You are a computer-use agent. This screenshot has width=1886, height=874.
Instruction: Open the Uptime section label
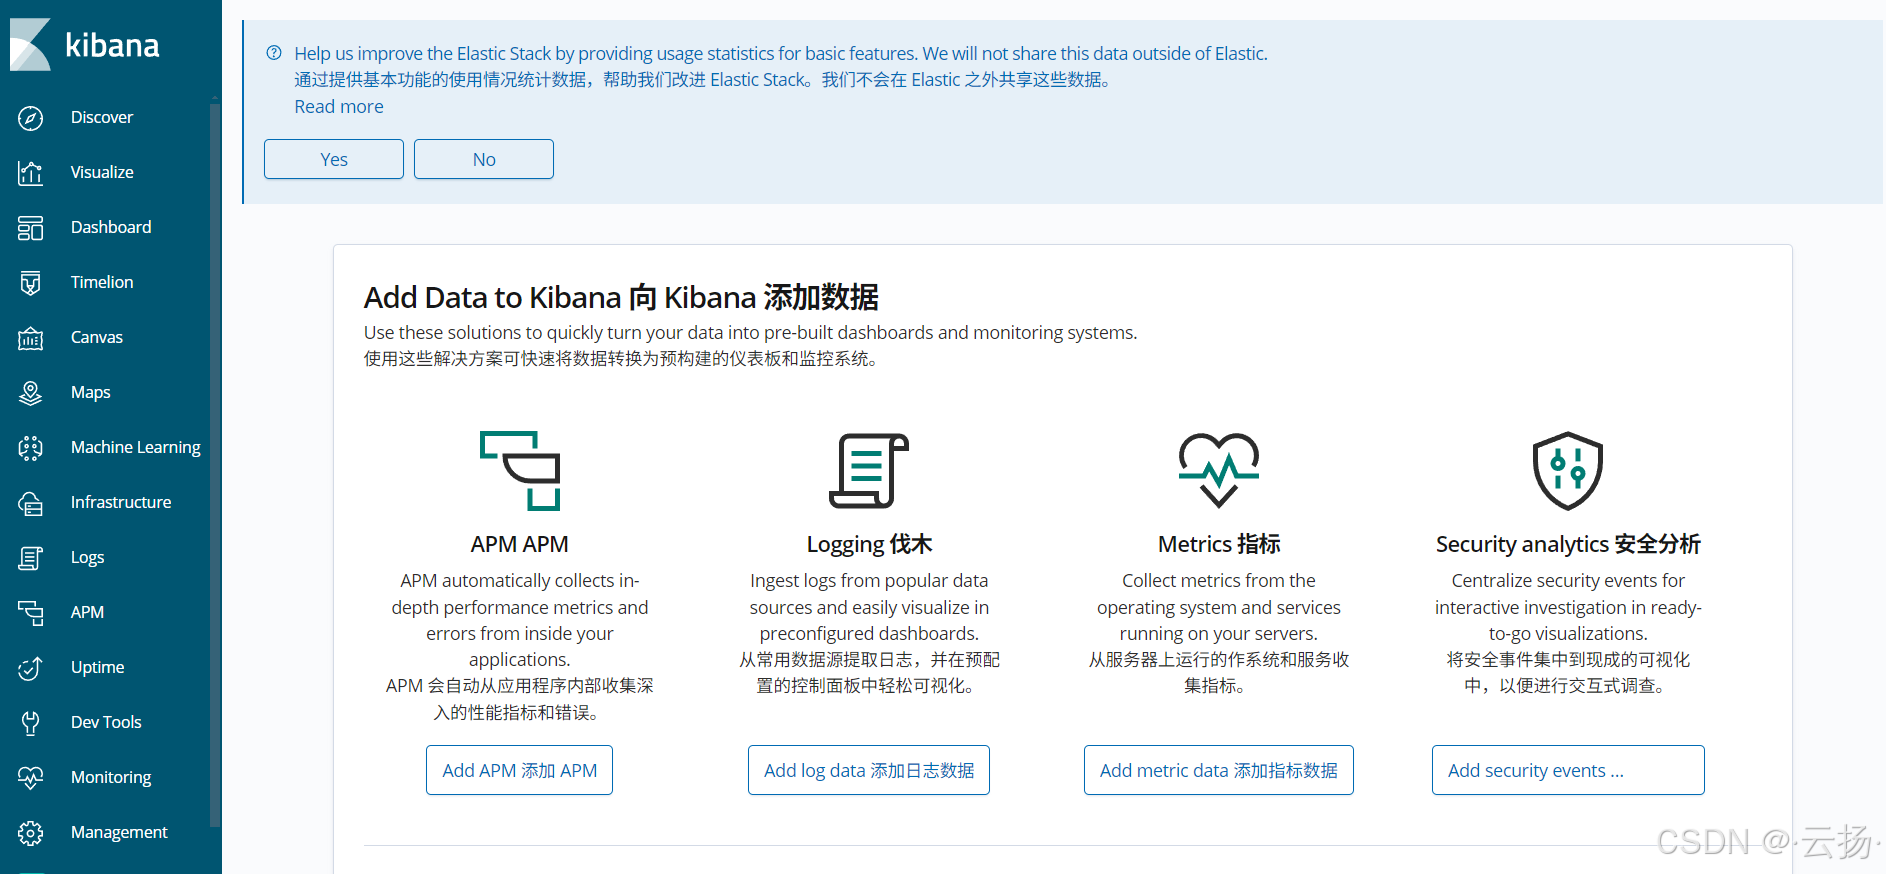98,667
